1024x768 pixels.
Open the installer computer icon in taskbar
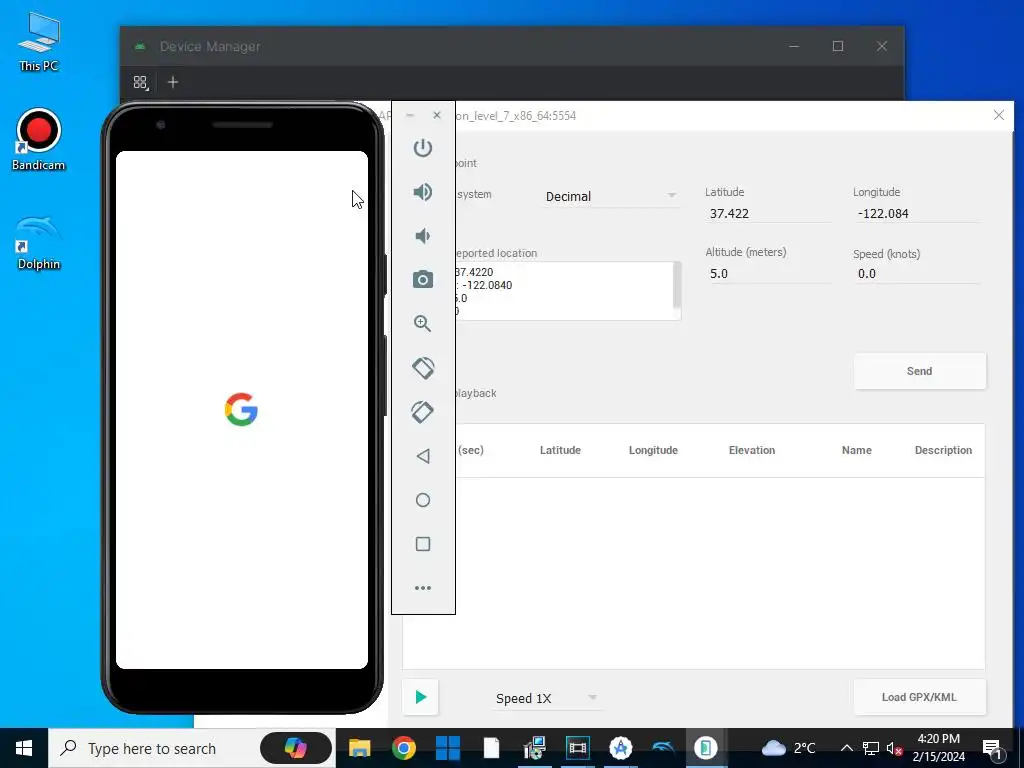534,748
